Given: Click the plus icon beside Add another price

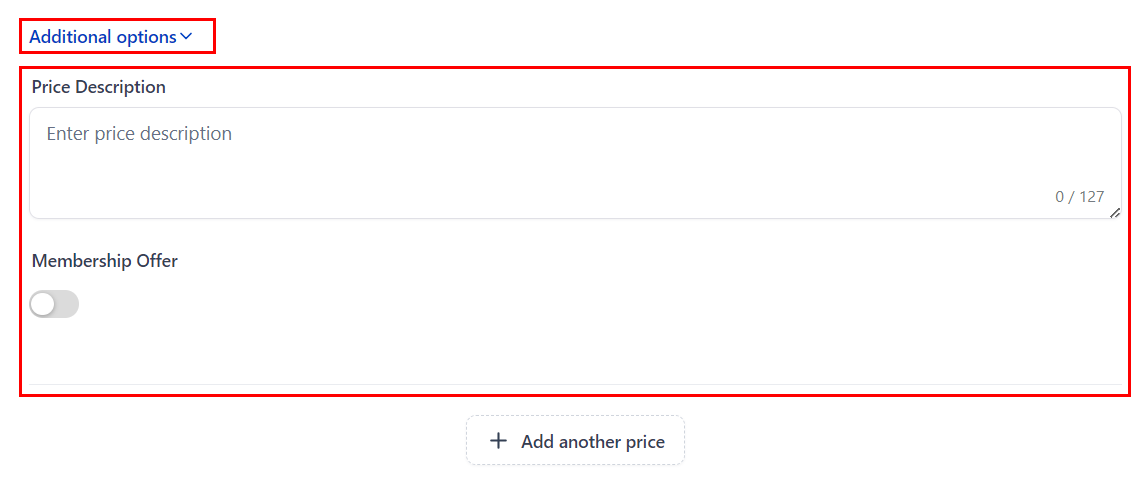Looking at the screenshot, I should pyautogui.click(x=498, y=441).
